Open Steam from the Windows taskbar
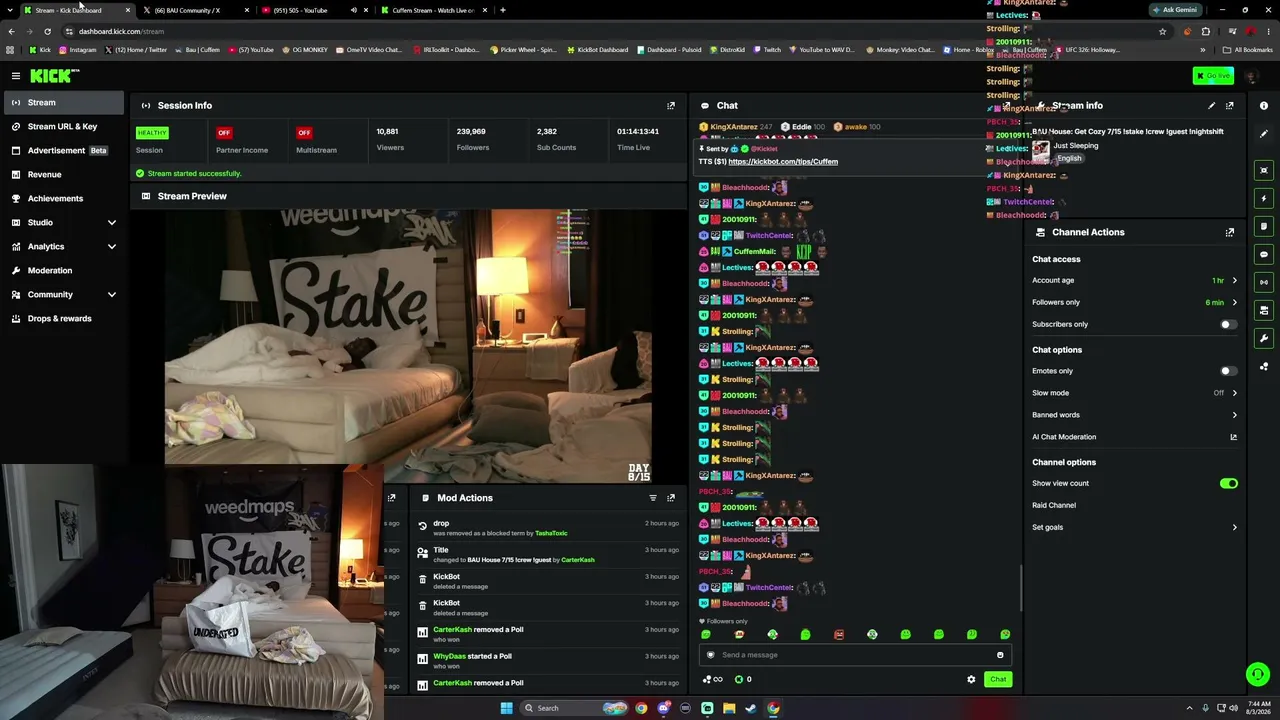 pos(751,708)
